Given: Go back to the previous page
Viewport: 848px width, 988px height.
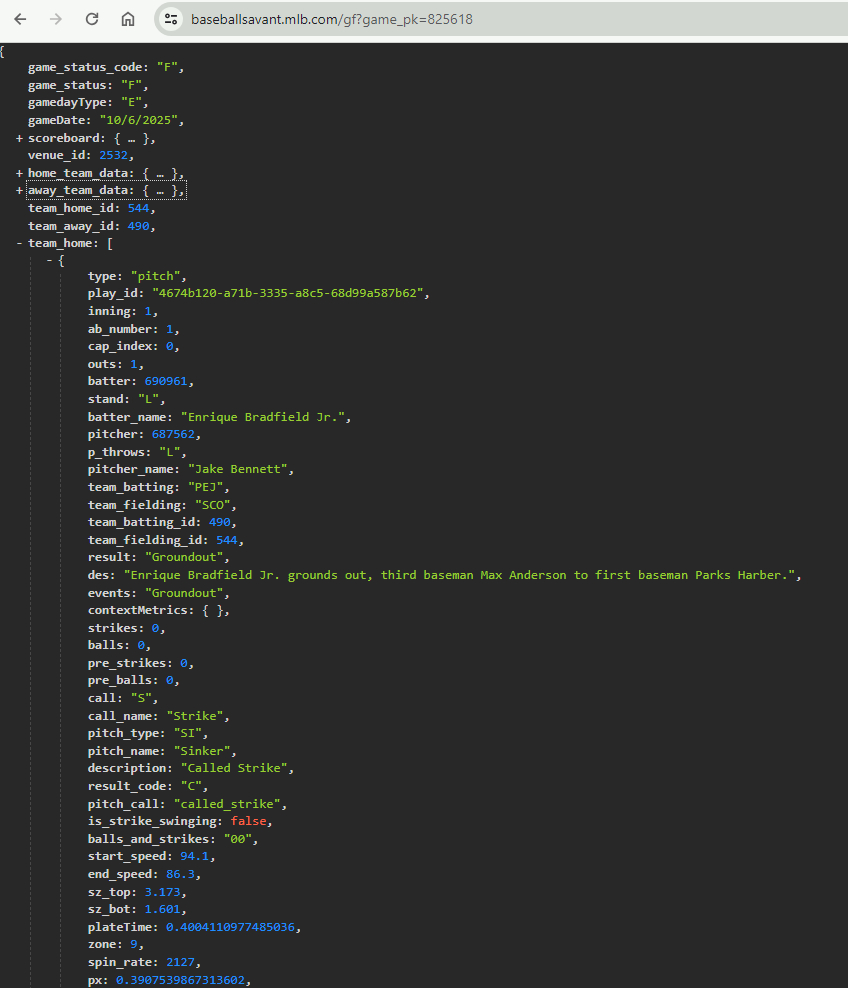Looking at the screenshot, I should (x=20, y=19).
